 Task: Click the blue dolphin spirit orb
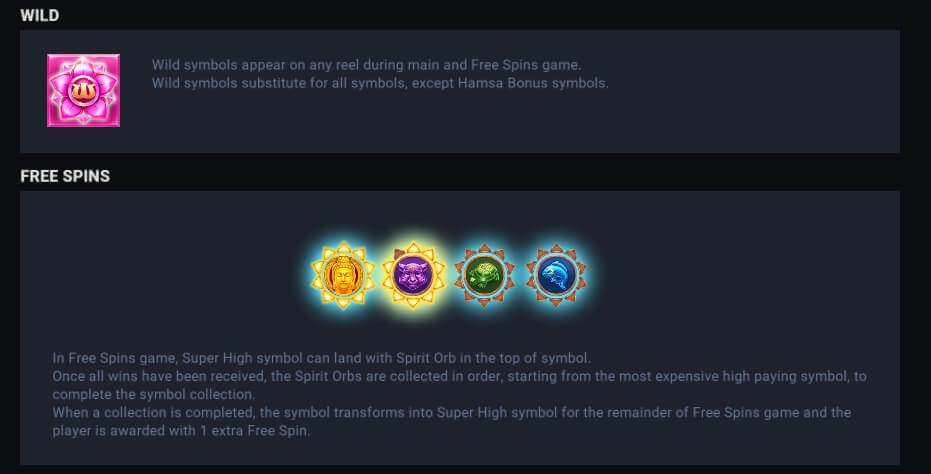click(x=555, y=275)
